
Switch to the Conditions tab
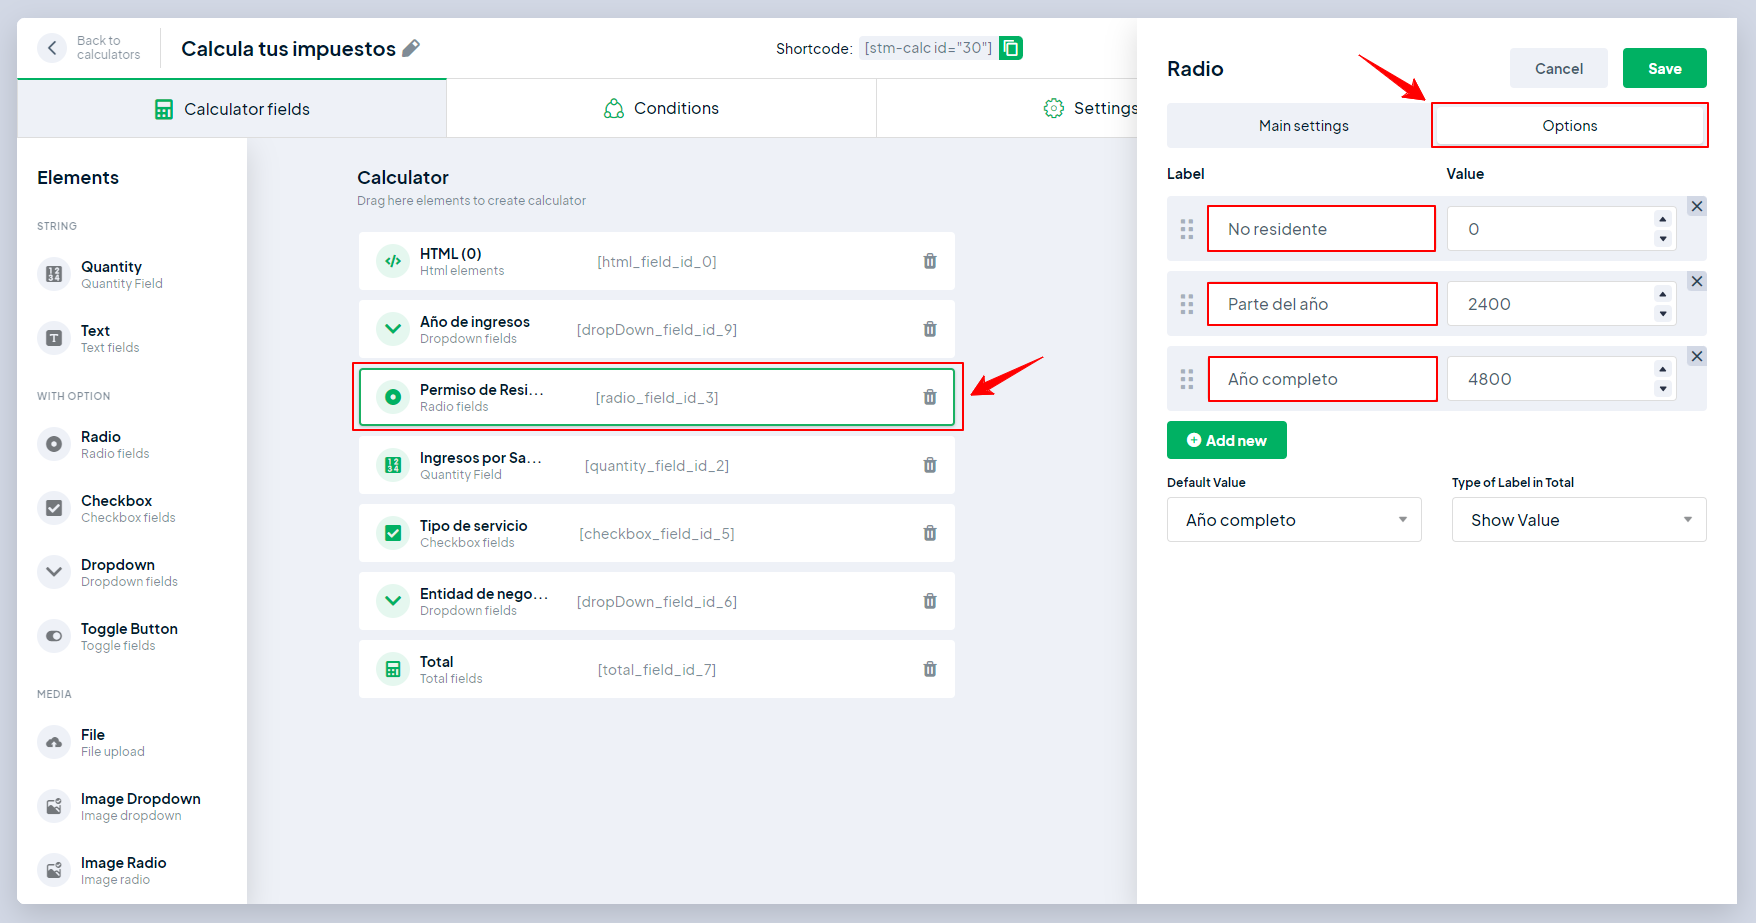[x=661, y=108]
